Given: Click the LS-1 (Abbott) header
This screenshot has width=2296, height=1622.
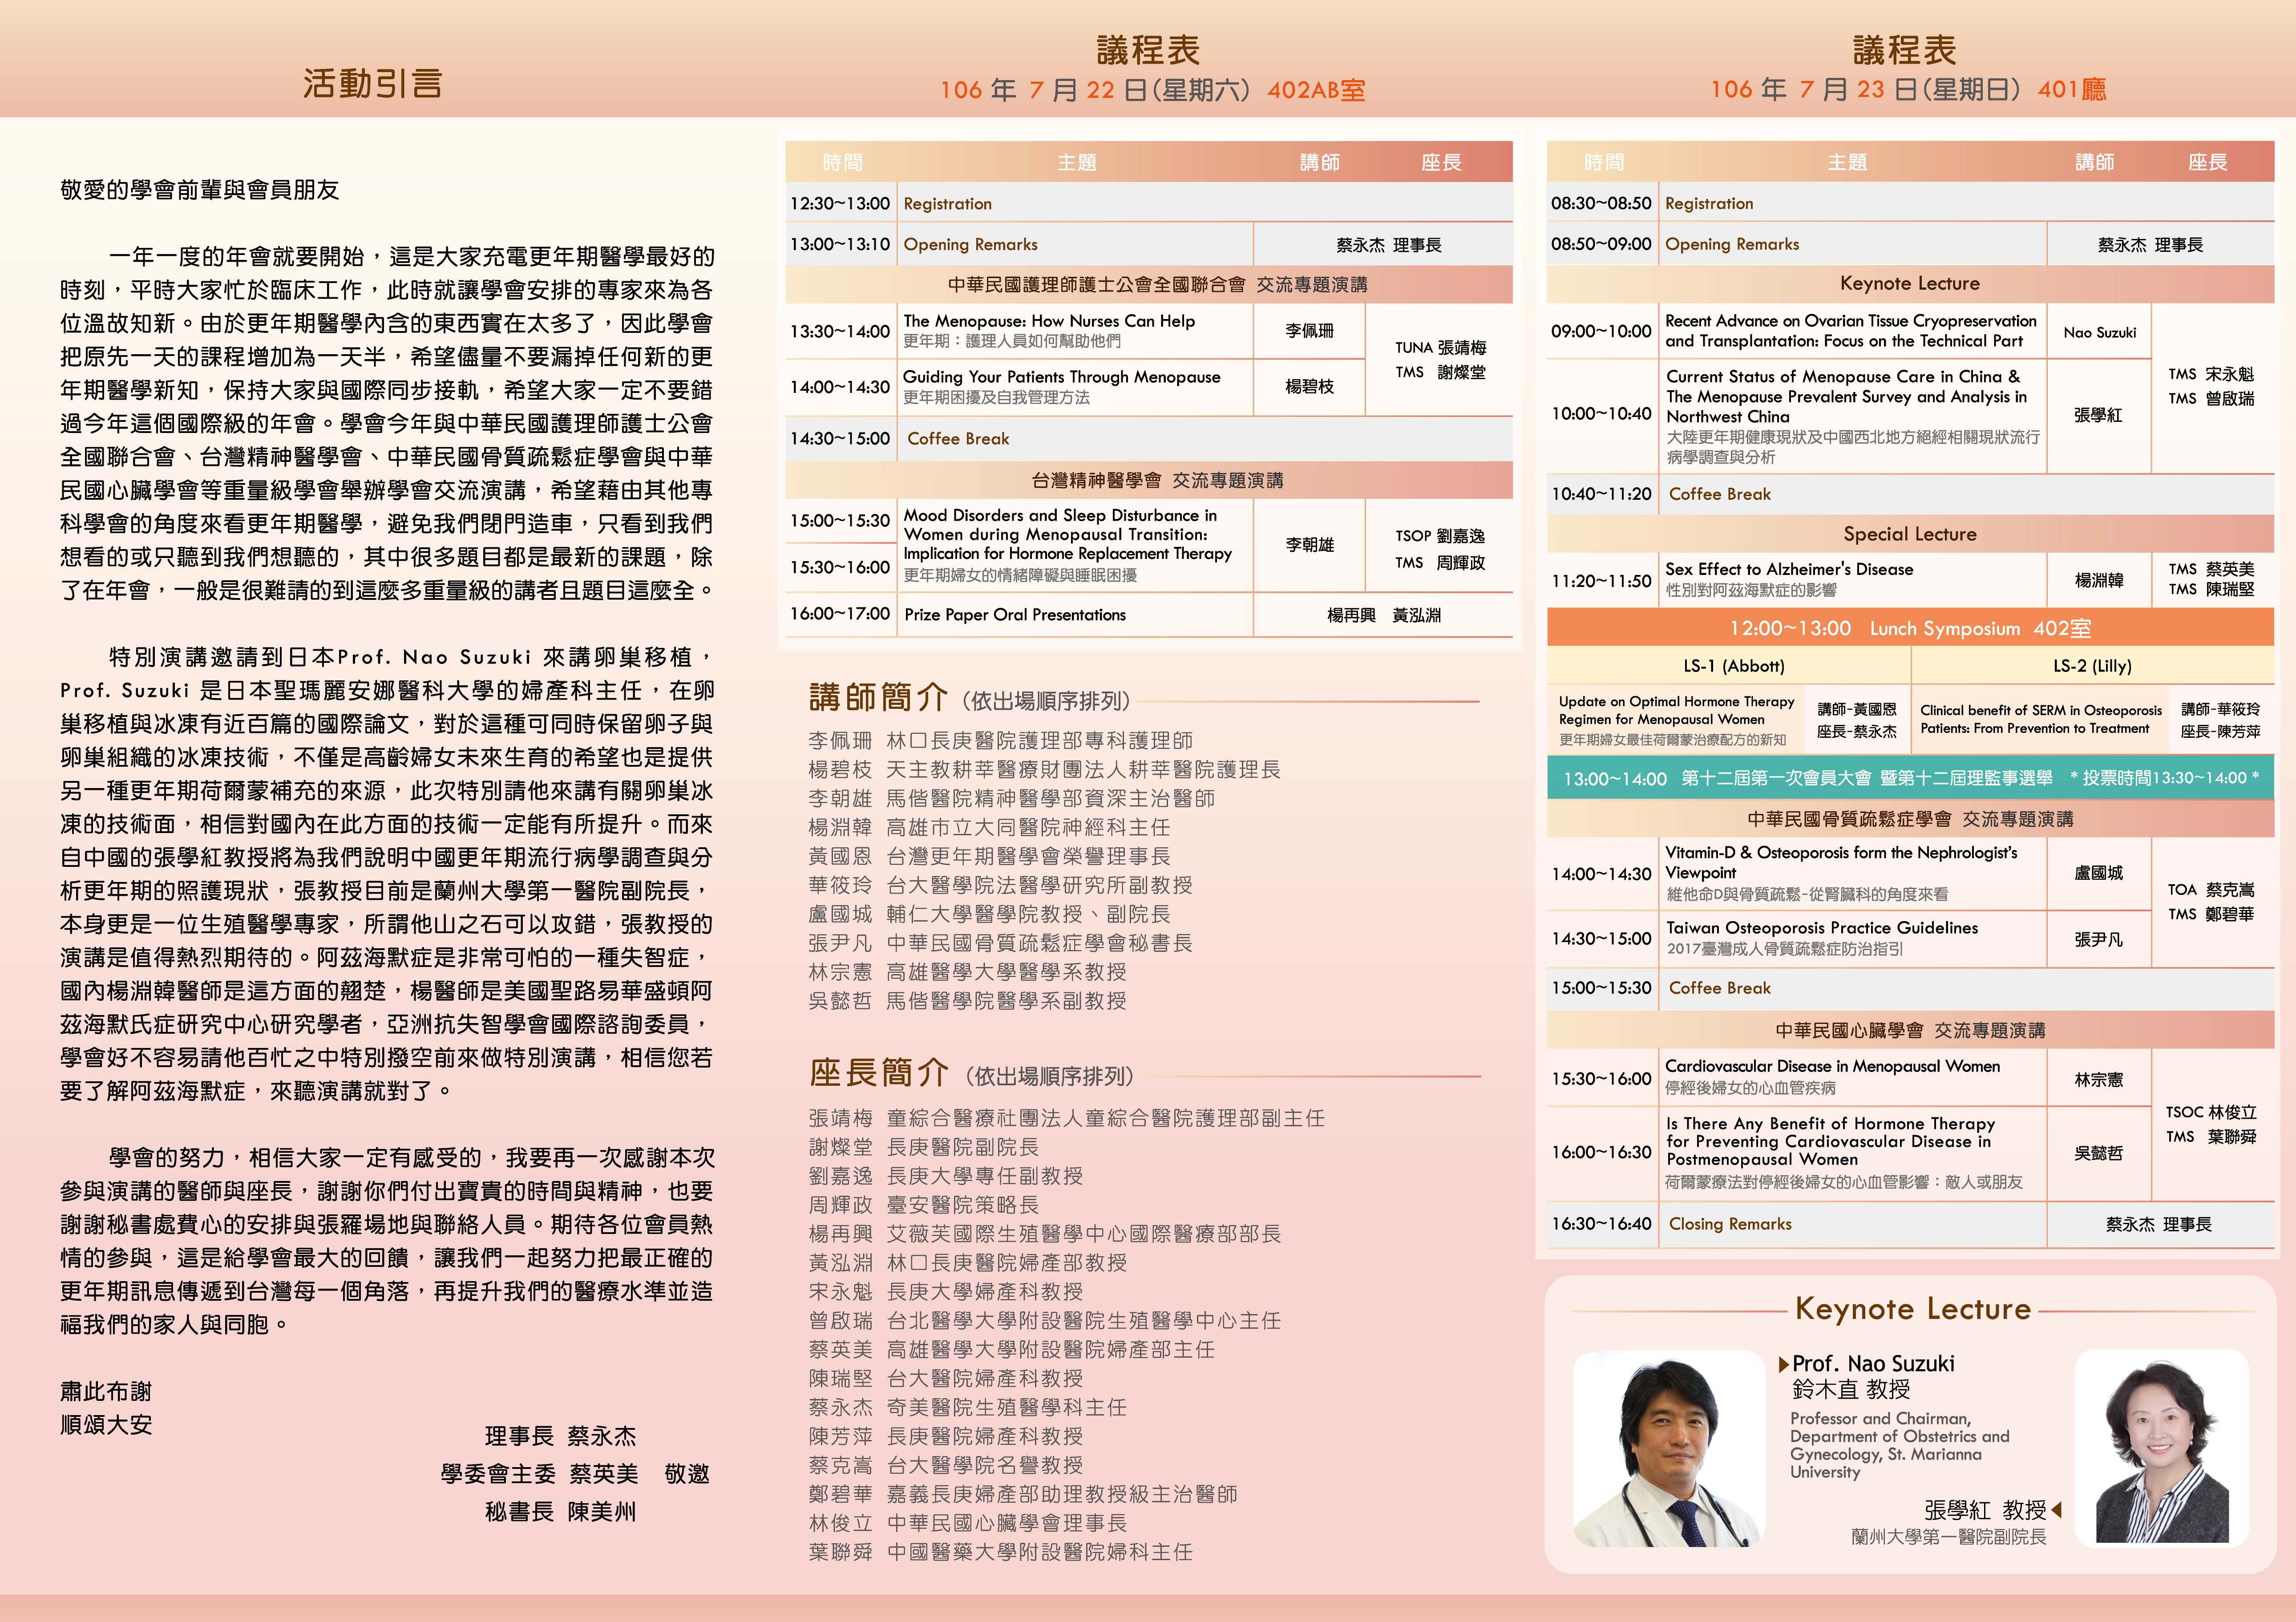Looking at the screenshot, I should [x=1733, y=666].
